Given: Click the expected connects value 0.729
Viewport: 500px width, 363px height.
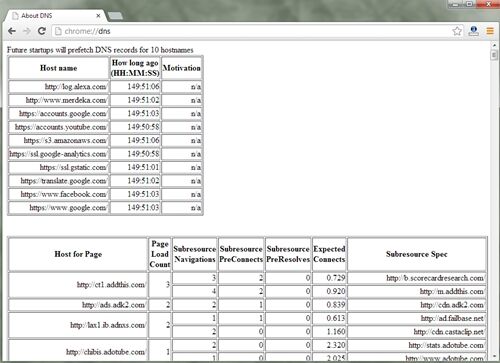Looking at the screenshot, I should pyautogui.click(x=329, y=278).
